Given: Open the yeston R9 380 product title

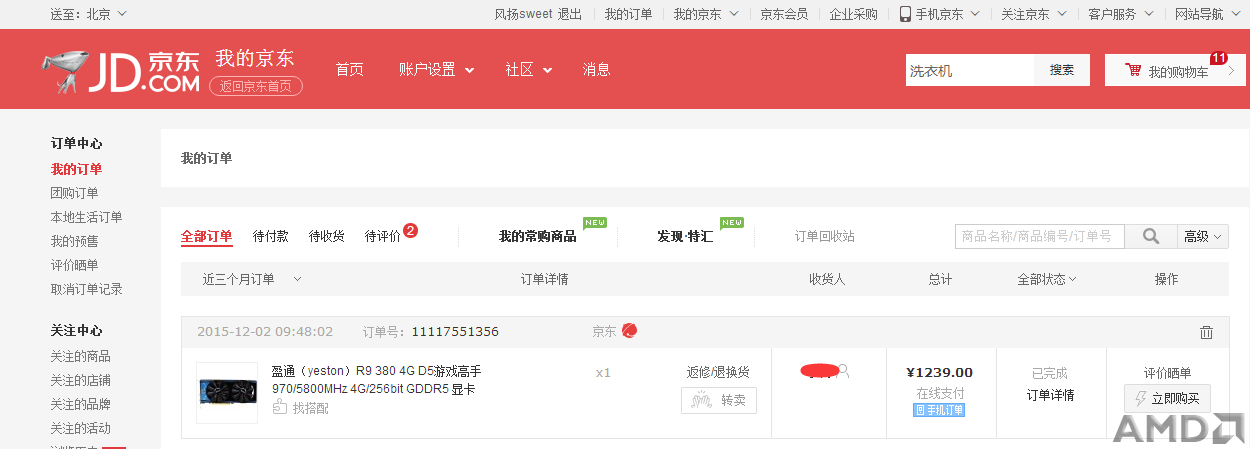Looking at the screenshot, I should coord(376,380).
